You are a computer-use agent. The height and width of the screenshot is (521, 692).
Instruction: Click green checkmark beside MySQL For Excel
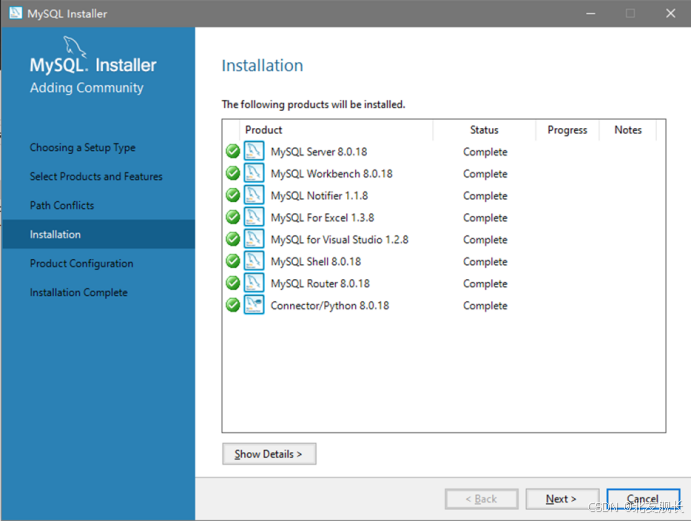pos(233,217)
